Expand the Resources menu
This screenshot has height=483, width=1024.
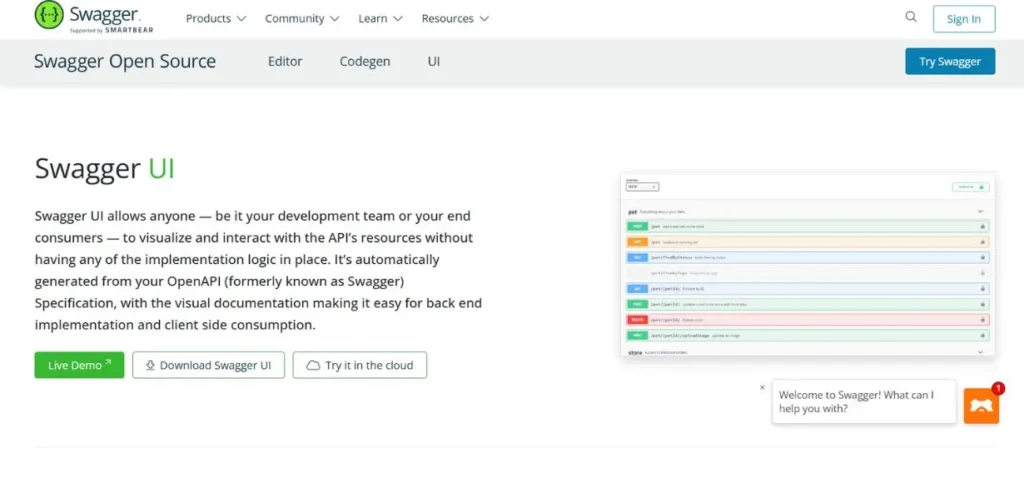click(455, 18)
